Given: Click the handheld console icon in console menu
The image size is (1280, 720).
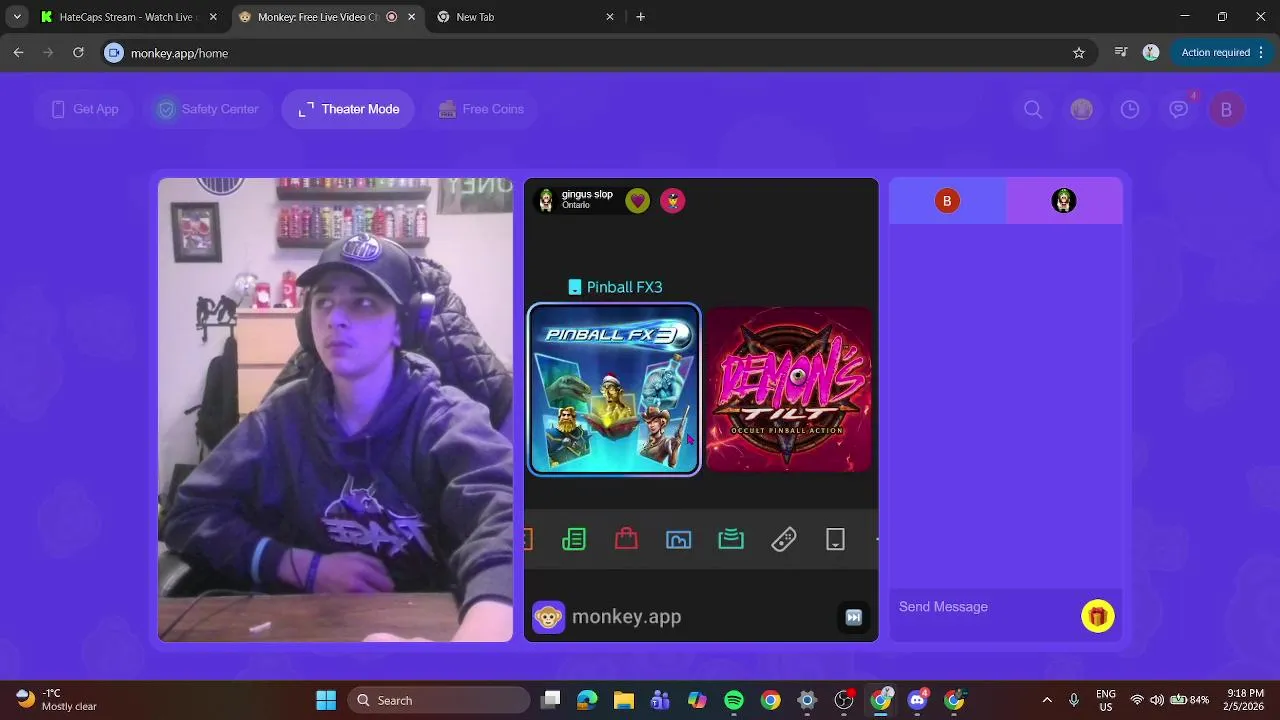Looking at the screenshot, I should [x=836, y=540].
